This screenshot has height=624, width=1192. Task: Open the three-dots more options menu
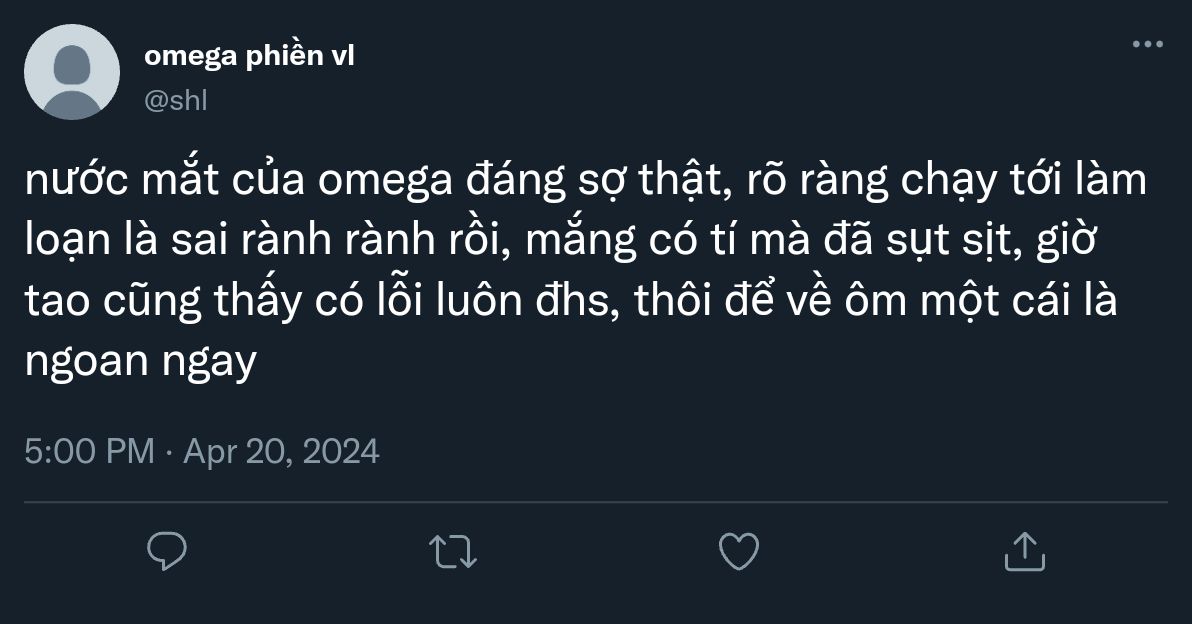point(1148,44)
